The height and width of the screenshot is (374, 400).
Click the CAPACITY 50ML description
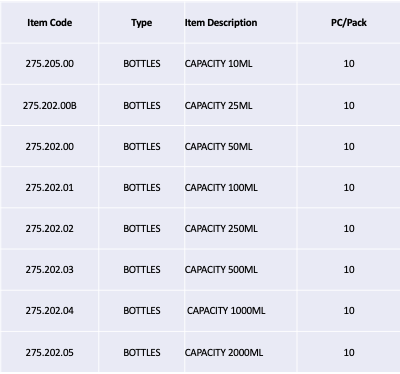click(x=218, y=147)
